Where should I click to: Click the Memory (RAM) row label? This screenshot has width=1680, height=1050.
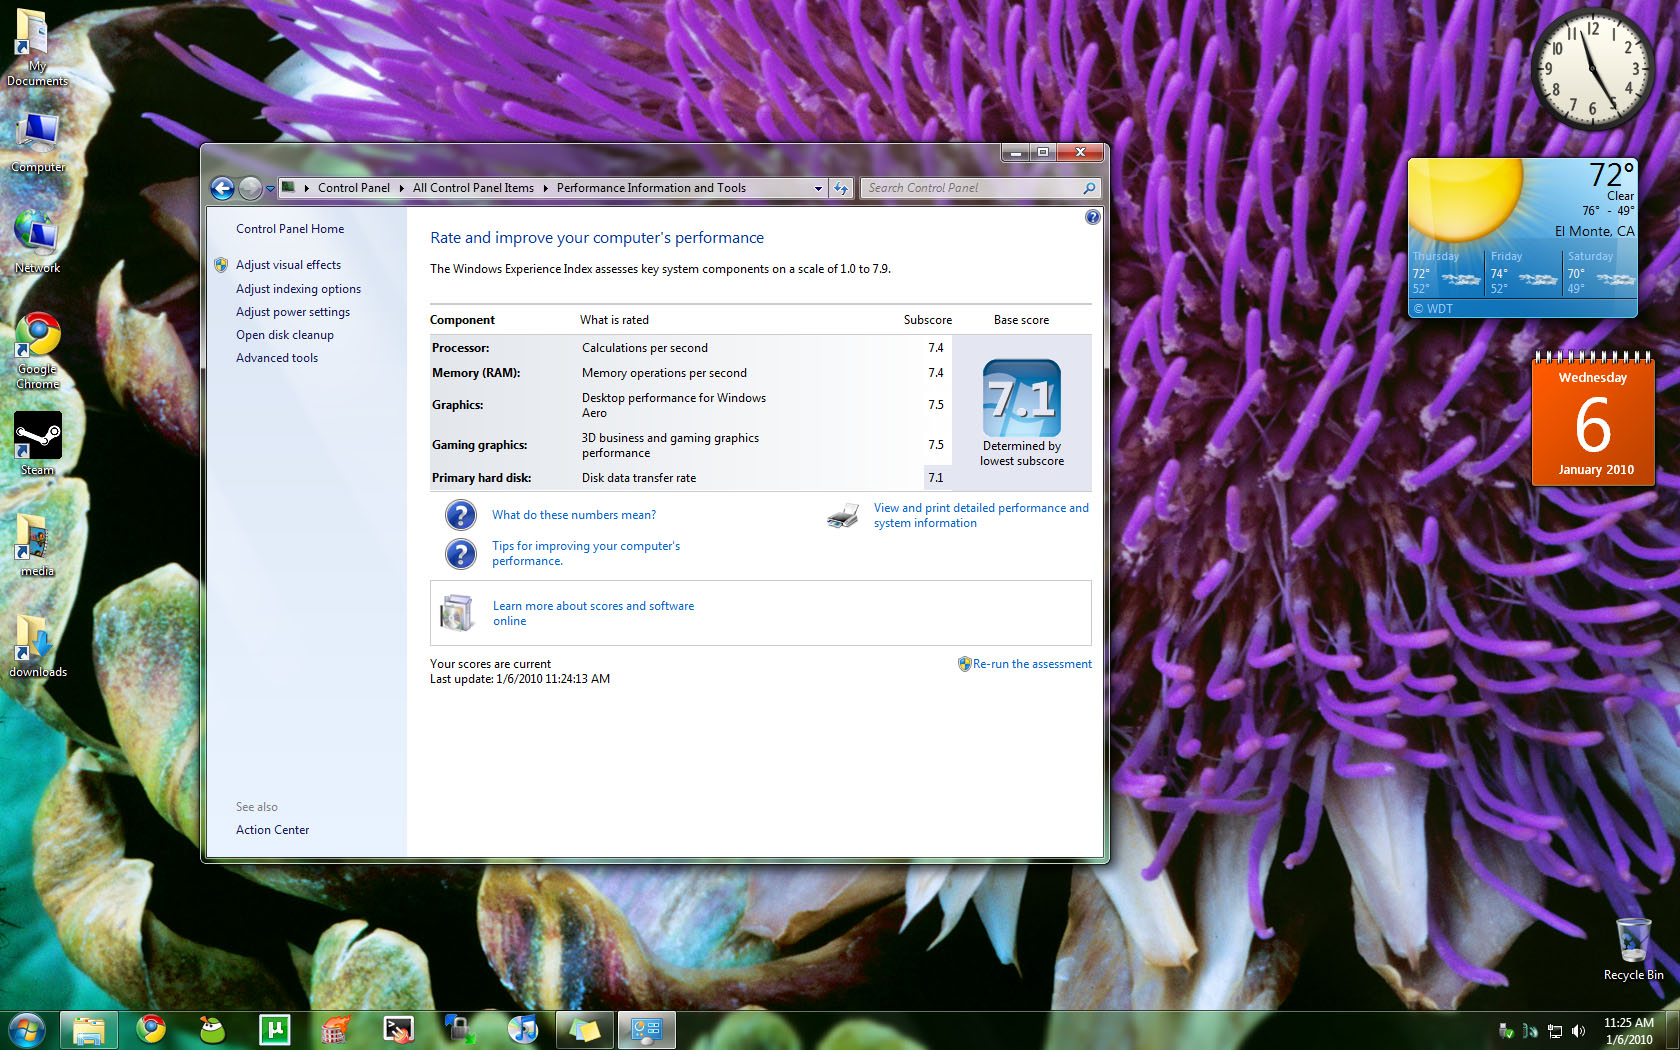(x=476, y=373)
